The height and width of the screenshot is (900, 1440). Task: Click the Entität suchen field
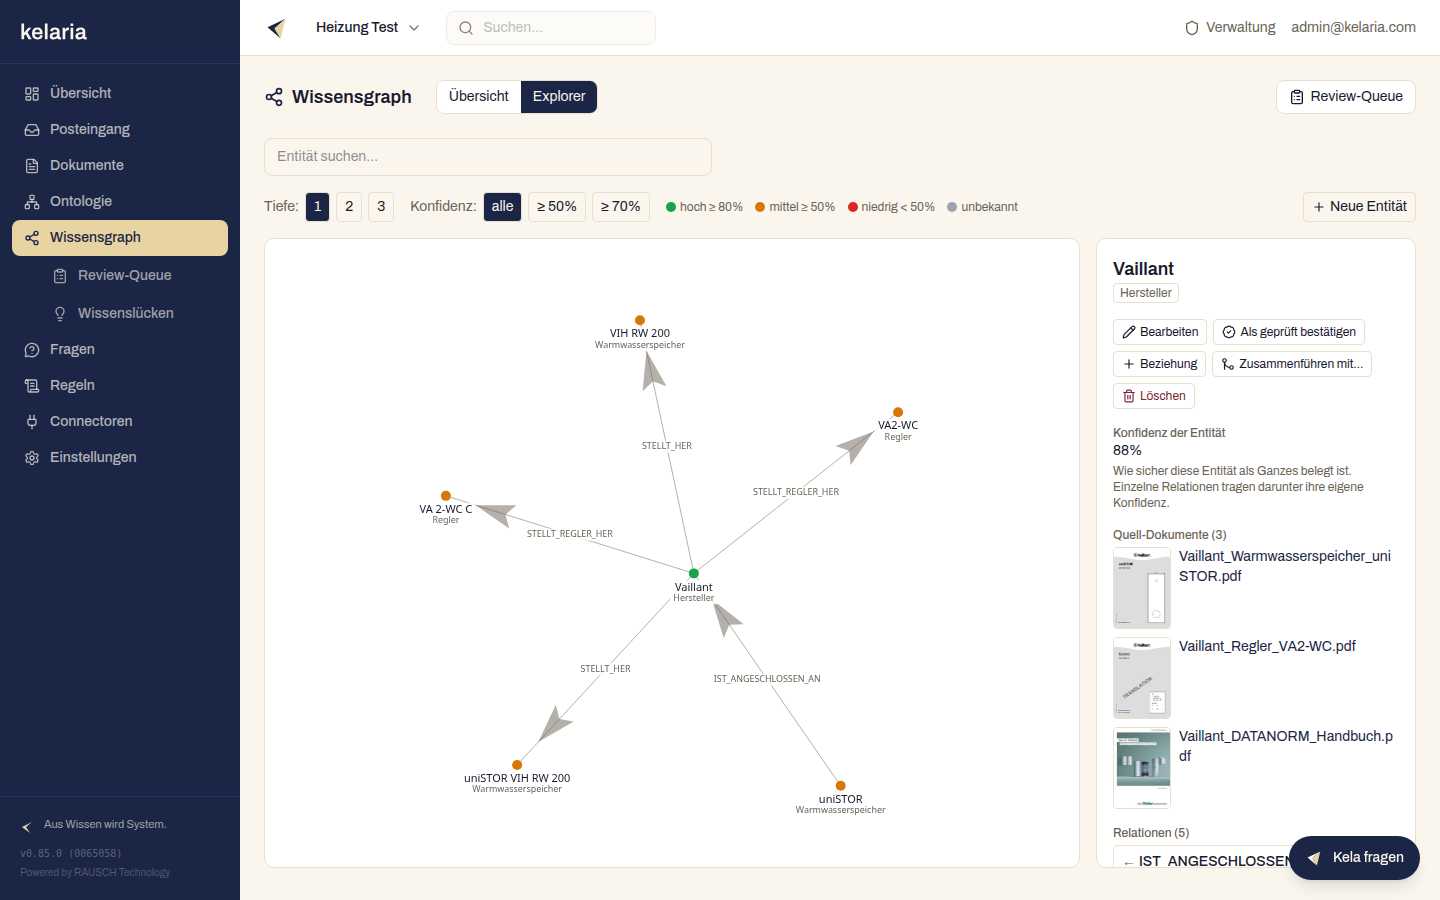488,157
